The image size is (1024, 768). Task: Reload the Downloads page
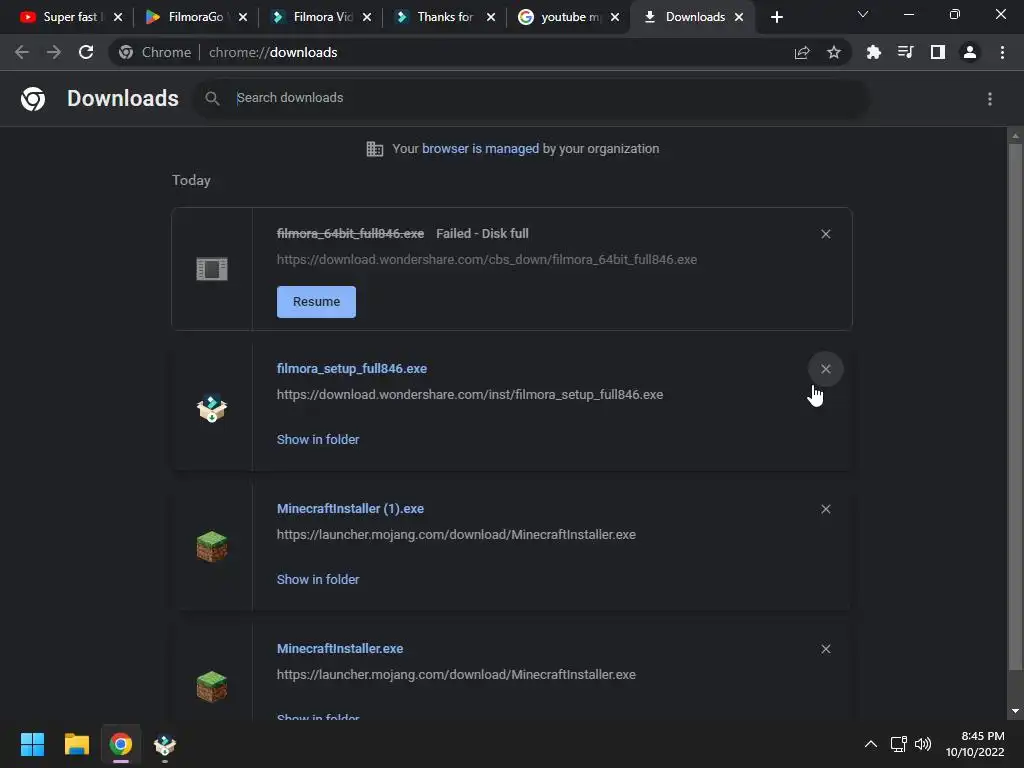tap(86, 52)
